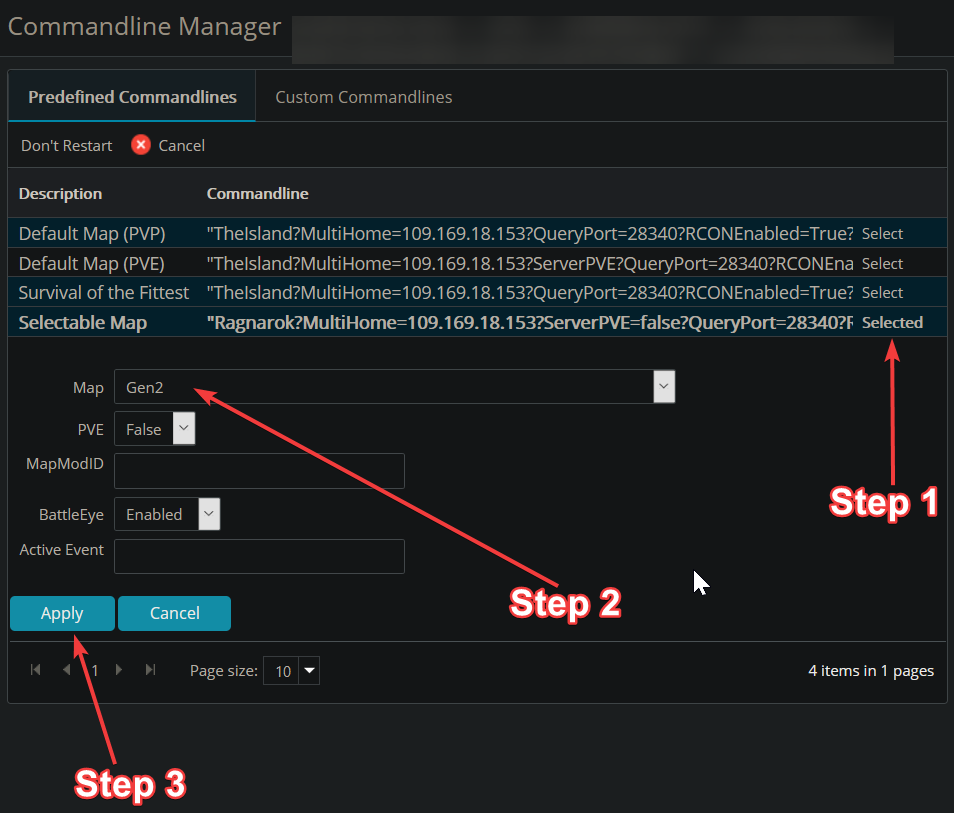This screenshot has width=954, height=813.
Task: Click the Don't Restart option
Action: (66, 145)
